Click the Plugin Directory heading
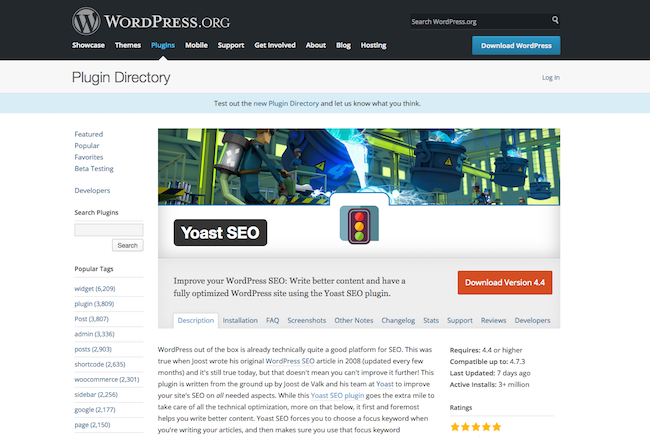Screen dimensions: 650x436 tap(121, 78)
